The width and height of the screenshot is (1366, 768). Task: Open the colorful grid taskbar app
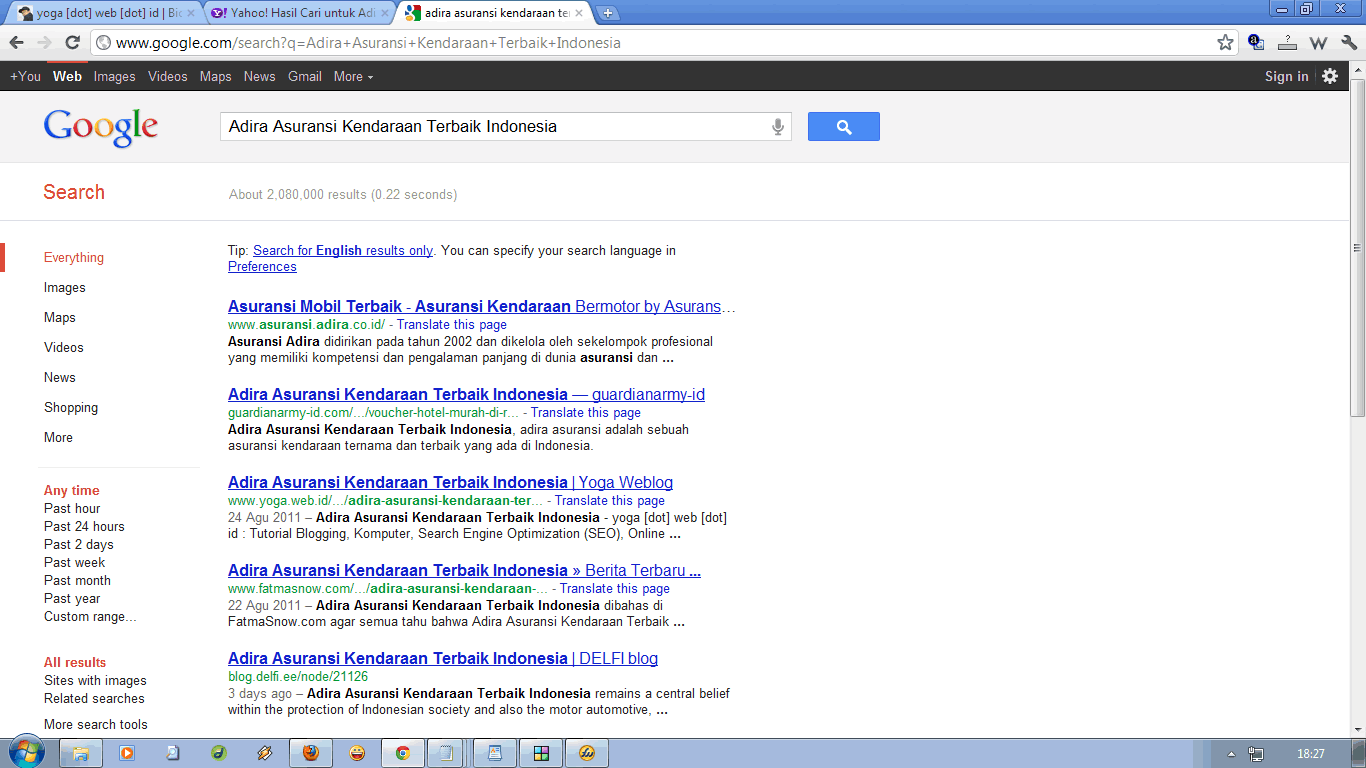point(541,753)
